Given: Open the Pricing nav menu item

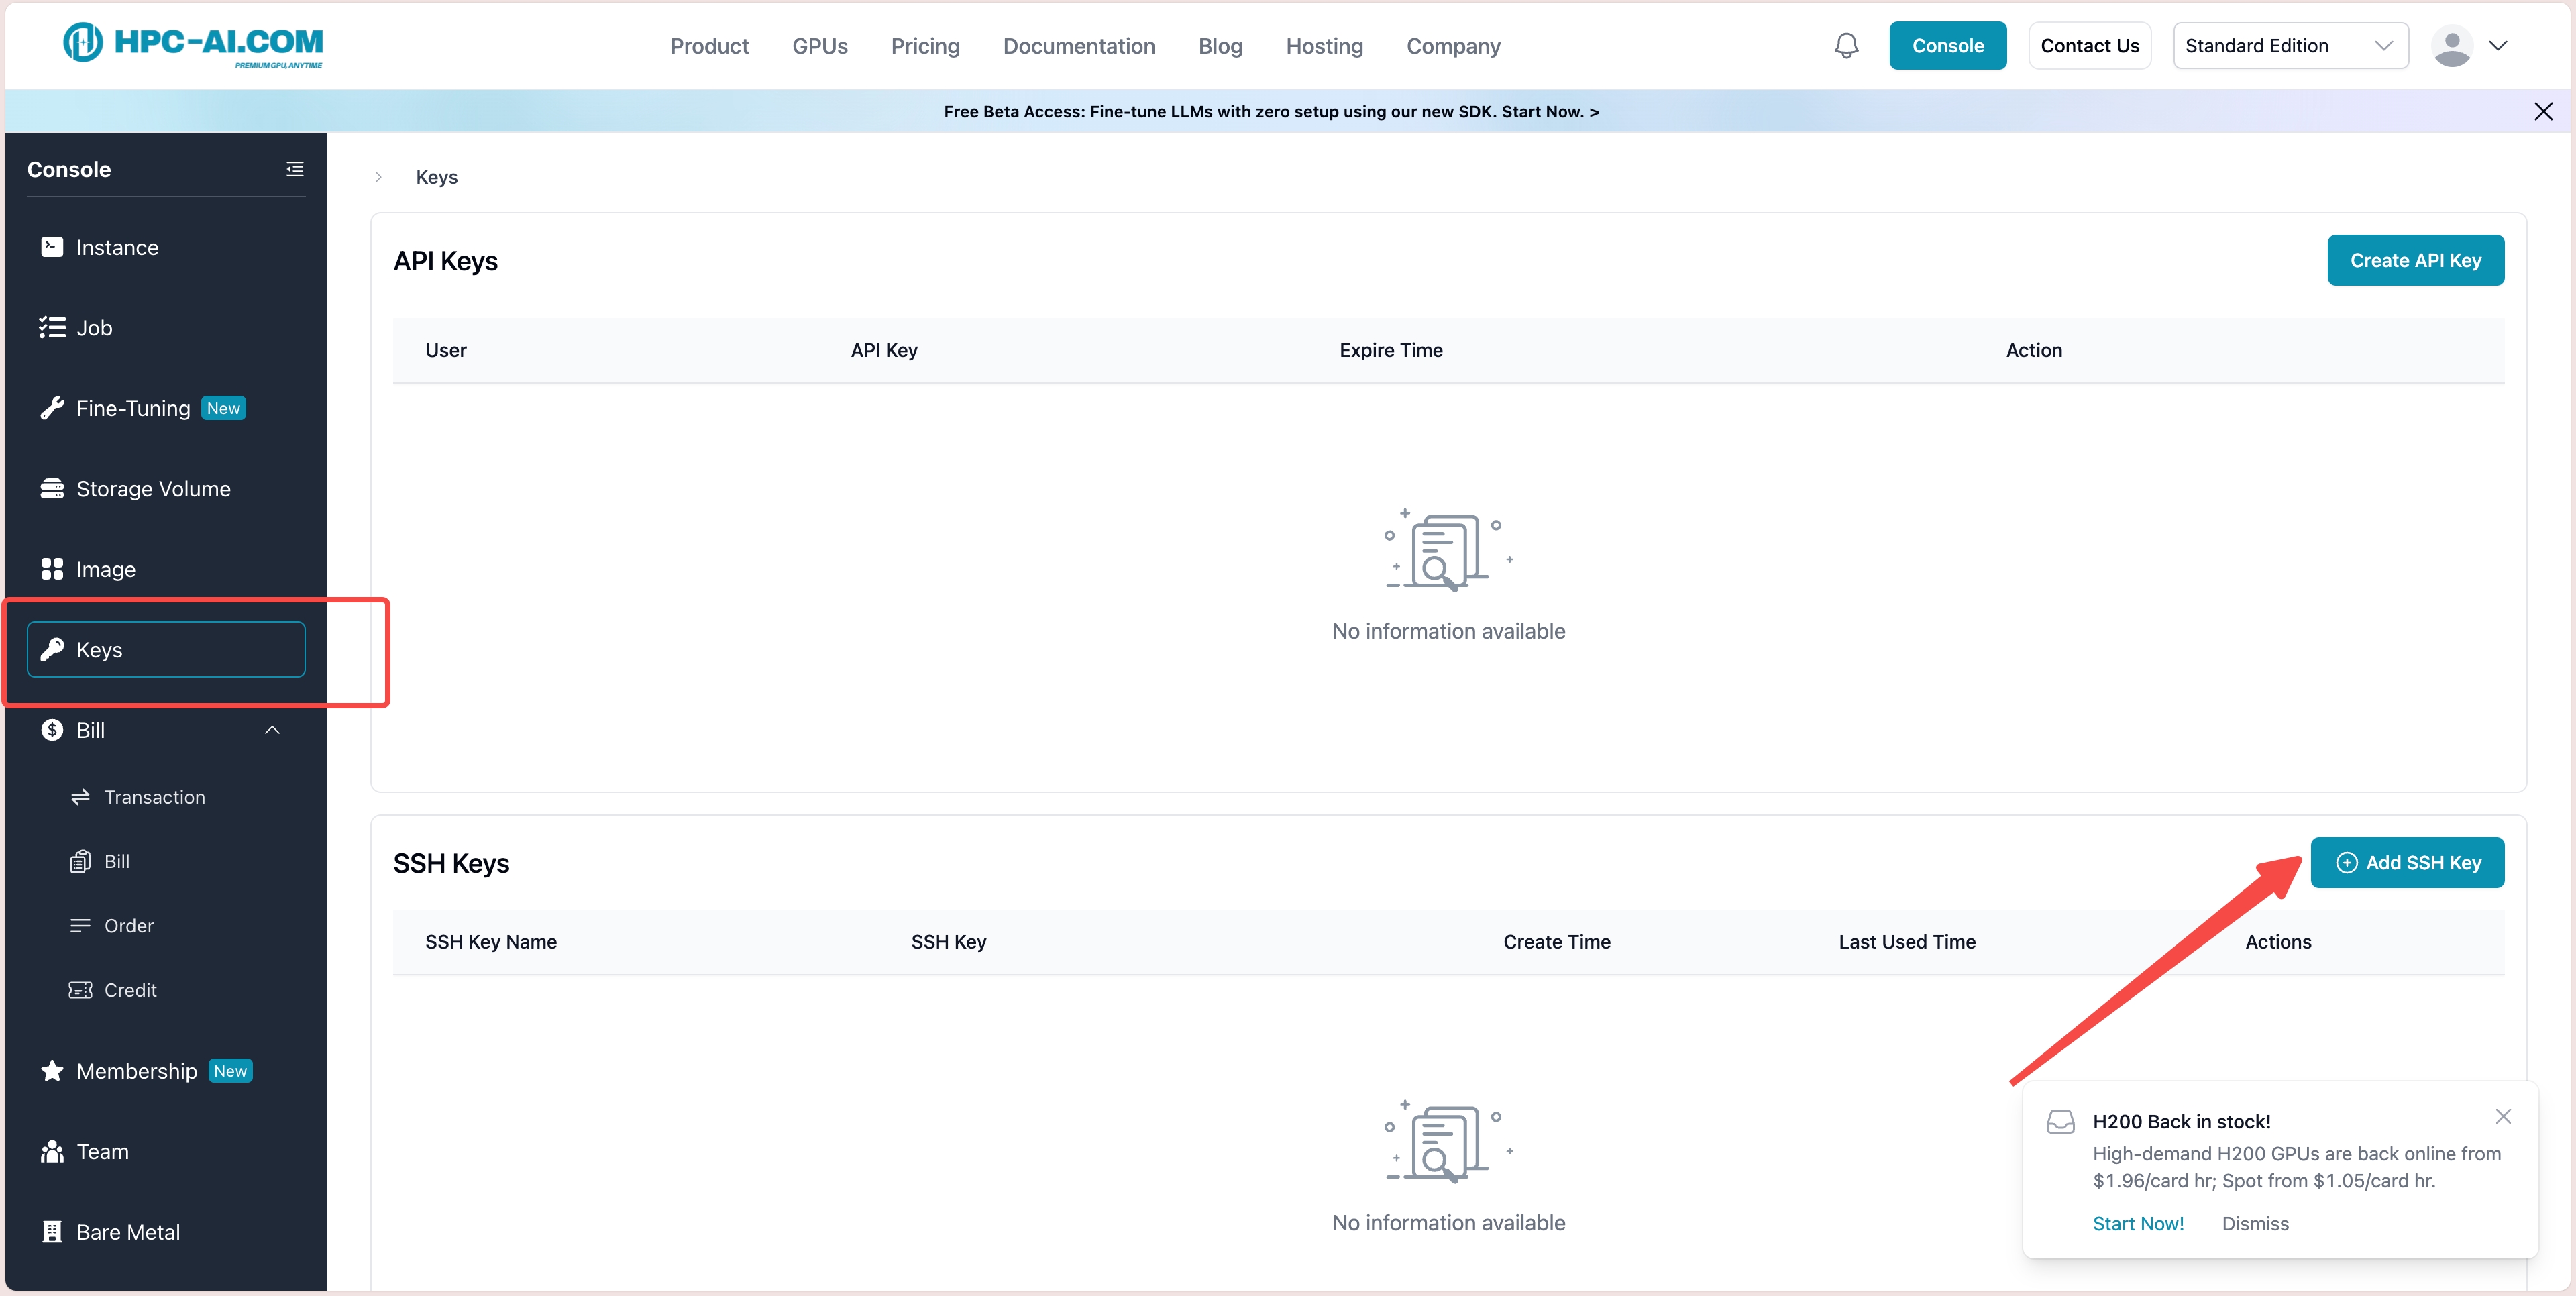Looking at the screenshot, I should tap(925, 46).
